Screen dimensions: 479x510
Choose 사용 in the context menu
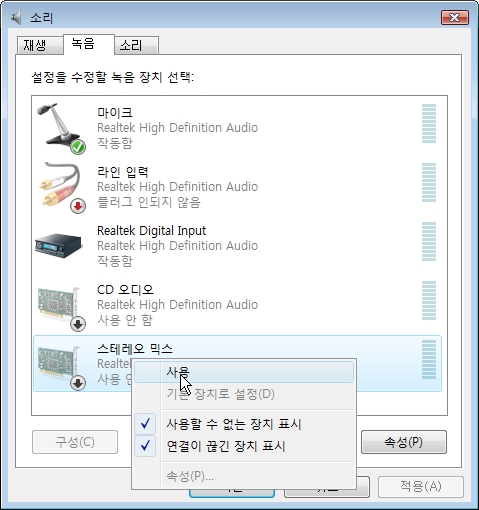(x=244, y=372)
